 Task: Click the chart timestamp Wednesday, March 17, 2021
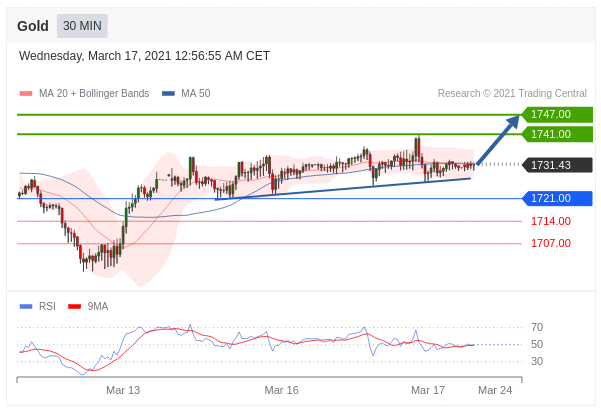pos(145,56)
